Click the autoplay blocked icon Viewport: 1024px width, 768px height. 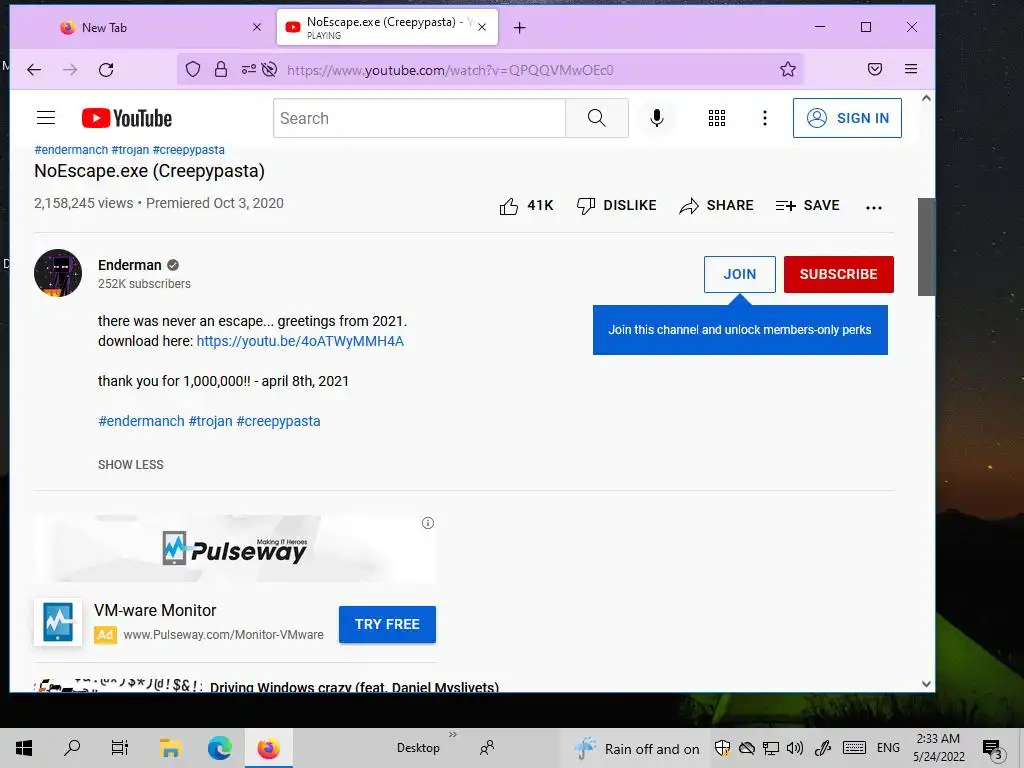[x=269, y=69]
